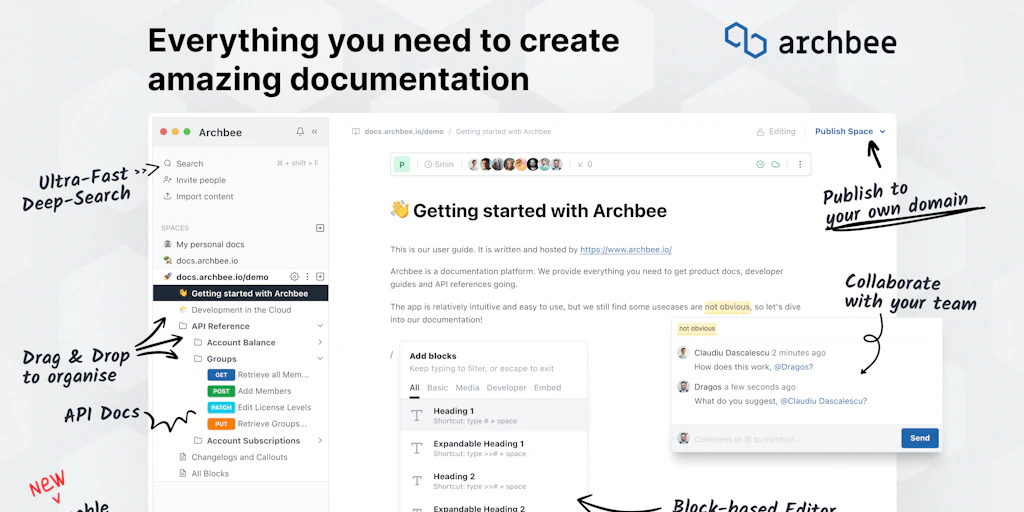The height and width of the screenshot is (512, 1024).
Task: Collapse the API Reference folder chevron
Action: (320, 326)
